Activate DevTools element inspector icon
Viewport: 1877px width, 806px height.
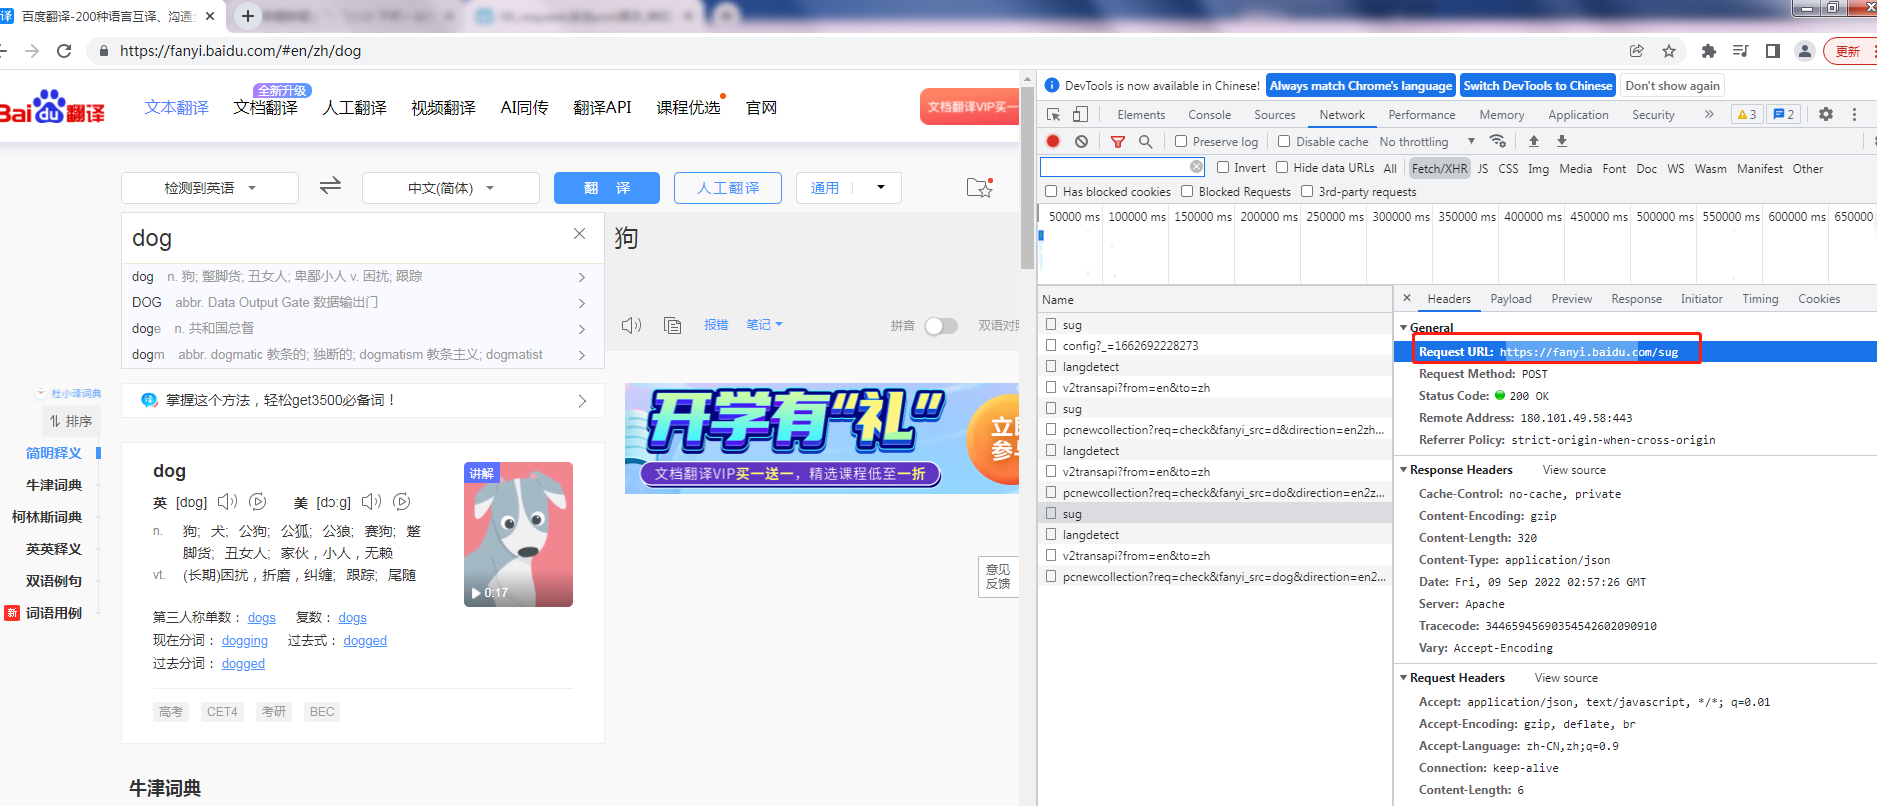coord(1054,115)
